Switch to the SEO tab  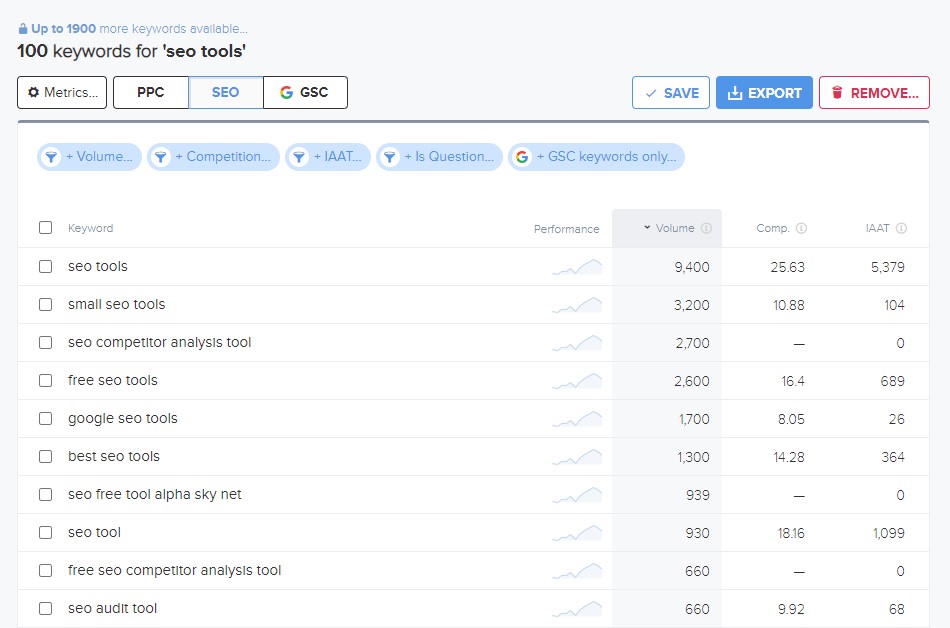(225, 93)
